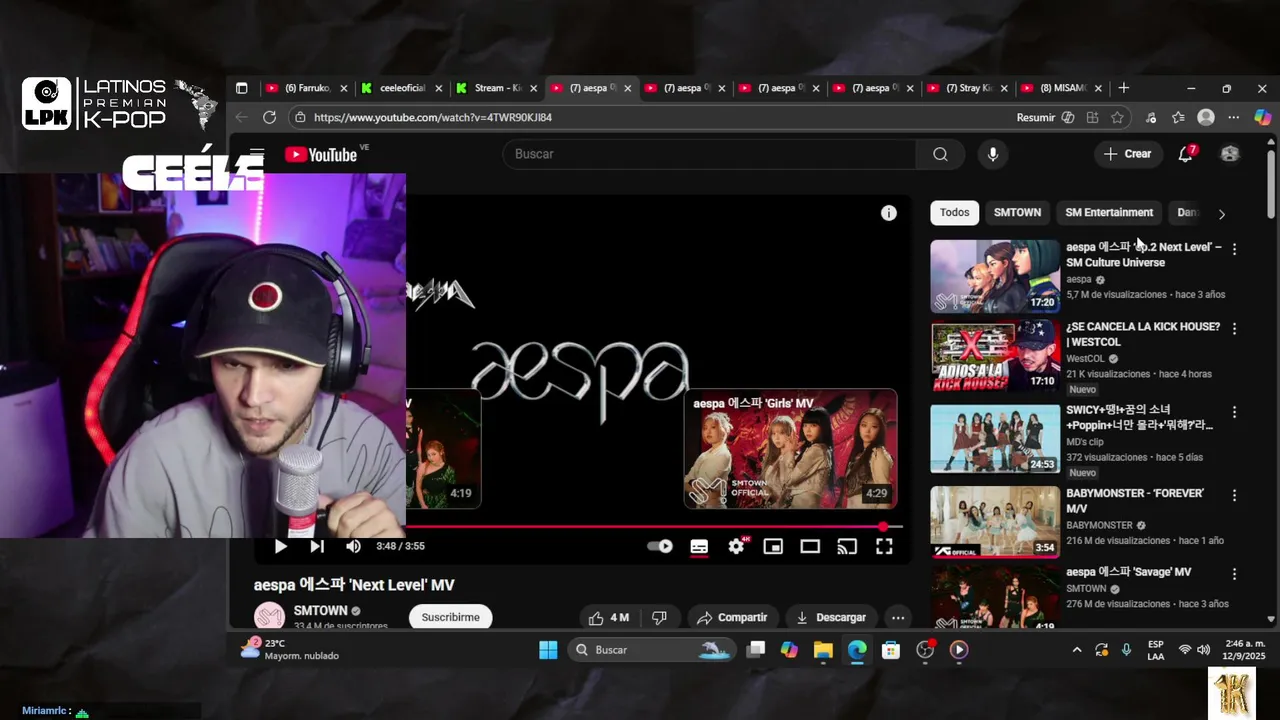The width and height of the screenshot is (1280, 720).
Task: Go to YouTube home via logo
Action: (321, 154)
